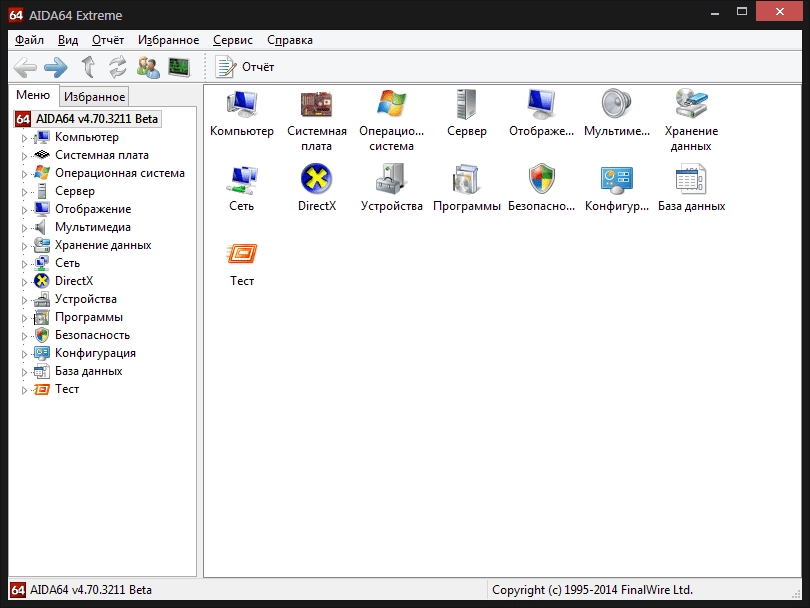Screen dimensions: 810x608
Task: Open the Справка menu
Action: (290, 40)
